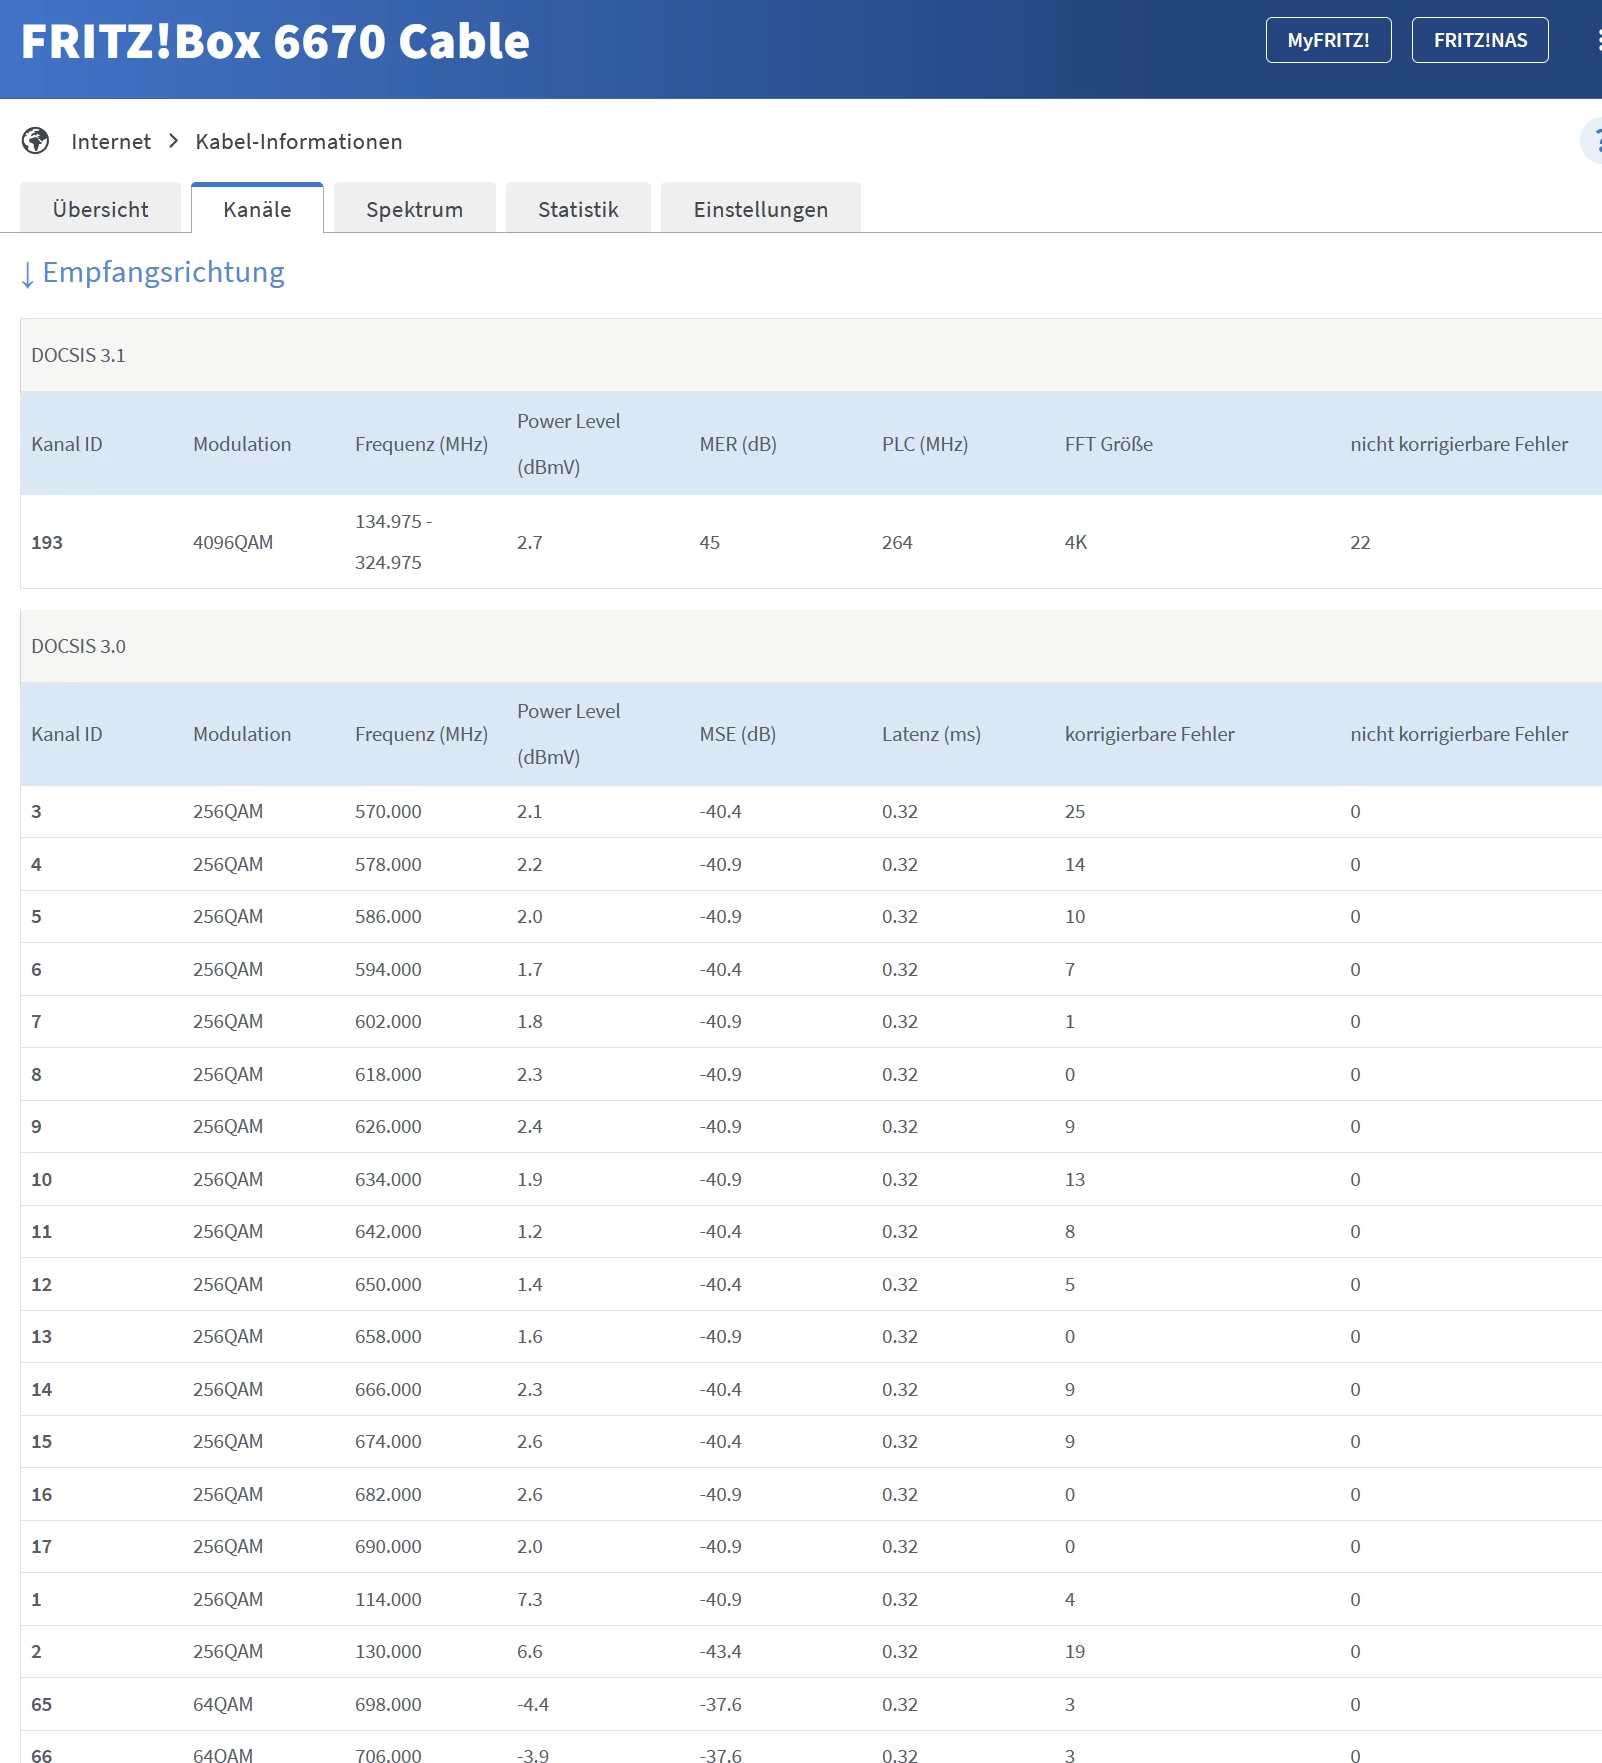Image resolution: width=1602 pixels, height=1763 pixels.
Task: Open the MyFRITZ! page
Action: [1327, 40]
